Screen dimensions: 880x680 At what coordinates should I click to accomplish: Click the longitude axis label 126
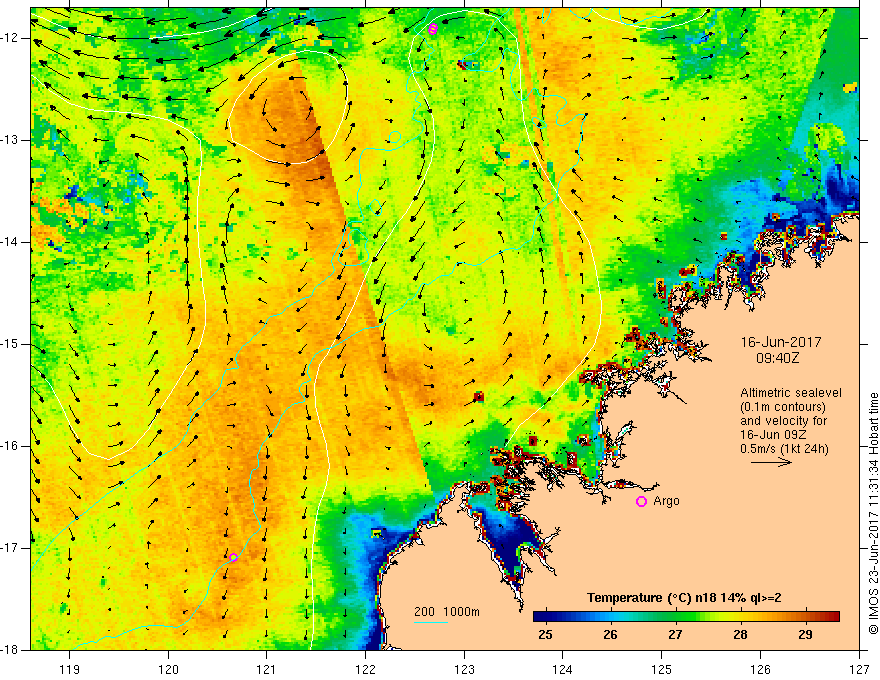click(x=760, y=669)
